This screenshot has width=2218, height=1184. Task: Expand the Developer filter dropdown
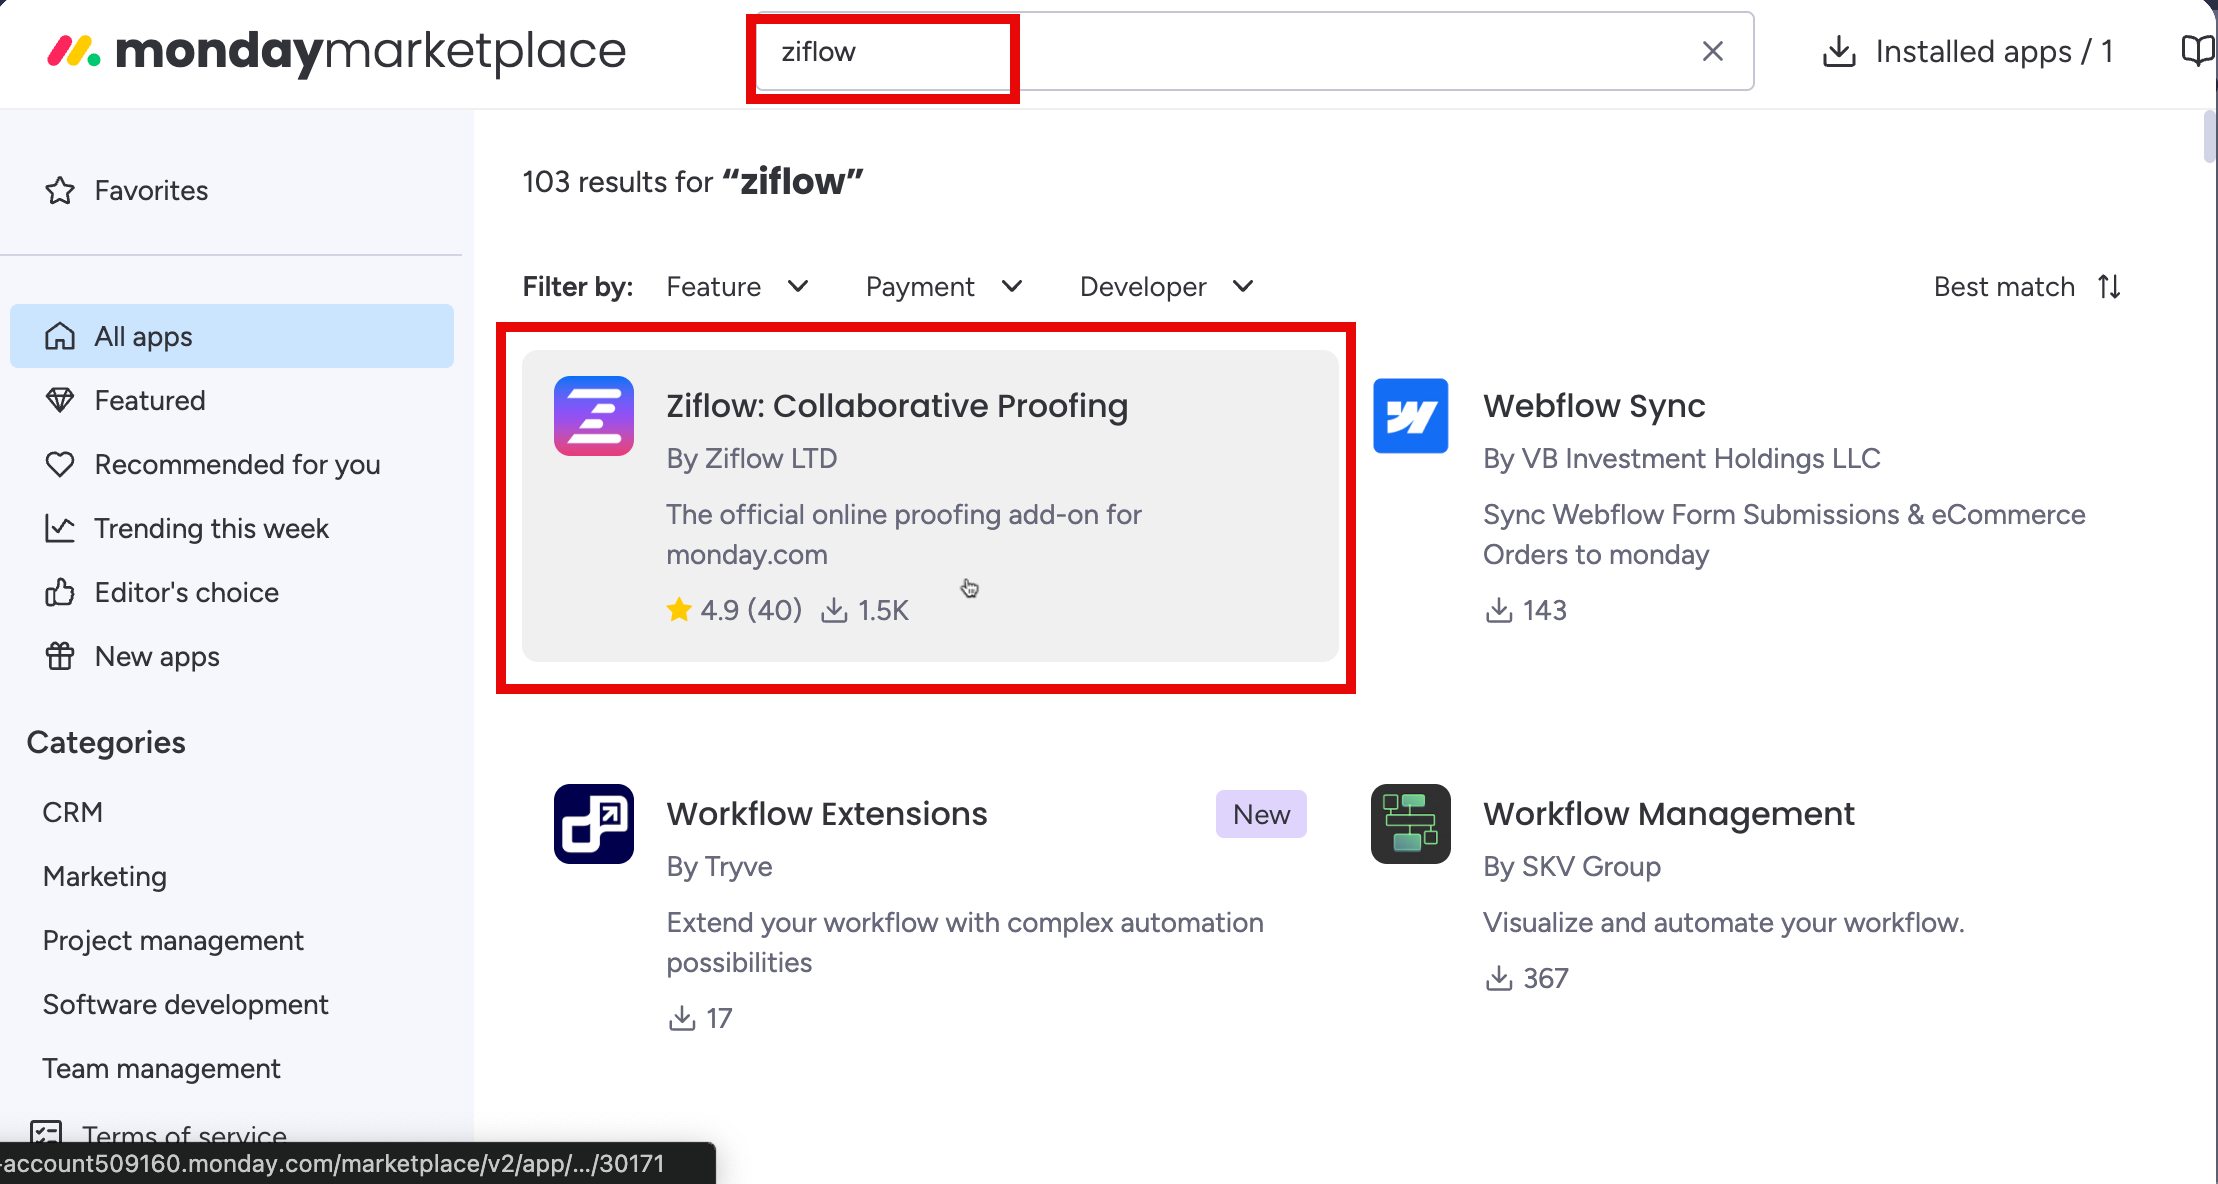click(x=1166, y=287)
